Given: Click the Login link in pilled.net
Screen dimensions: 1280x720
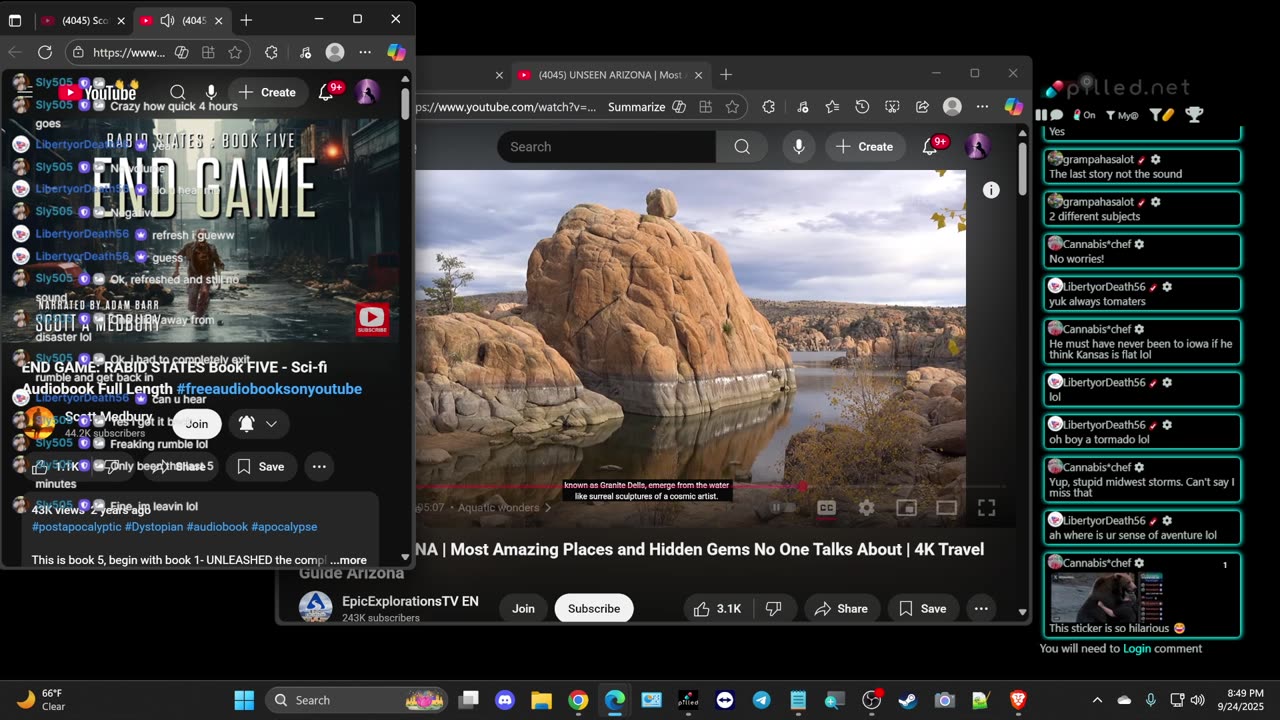Looking at the screenshot, I should (1137, 649).
